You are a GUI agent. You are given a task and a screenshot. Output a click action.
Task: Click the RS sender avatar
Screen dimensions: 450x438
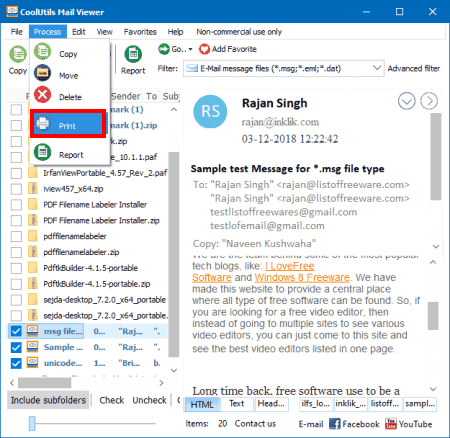210,111
